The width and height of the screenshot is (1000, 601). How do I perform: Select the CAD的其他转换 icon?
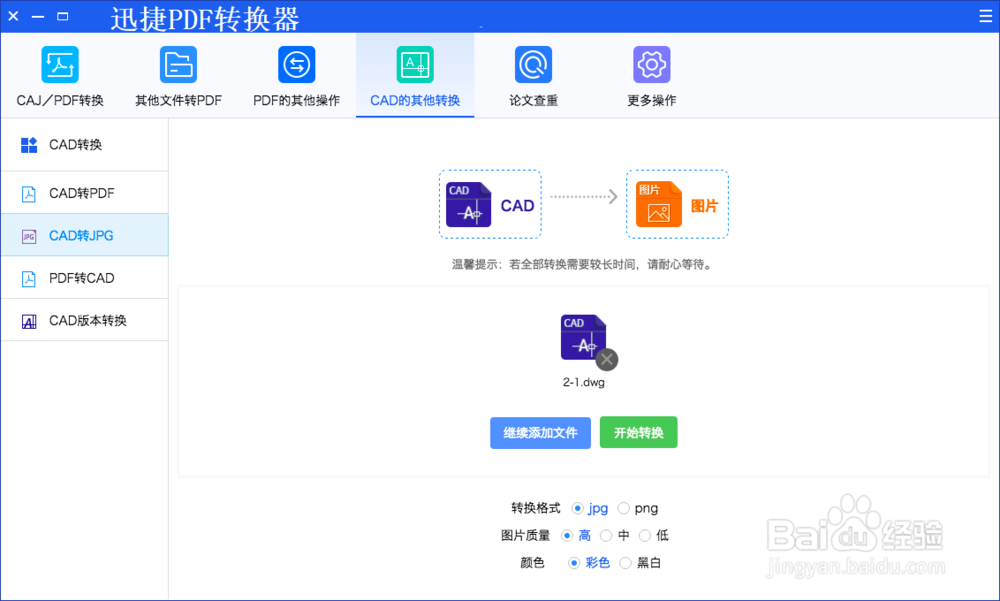415,64
